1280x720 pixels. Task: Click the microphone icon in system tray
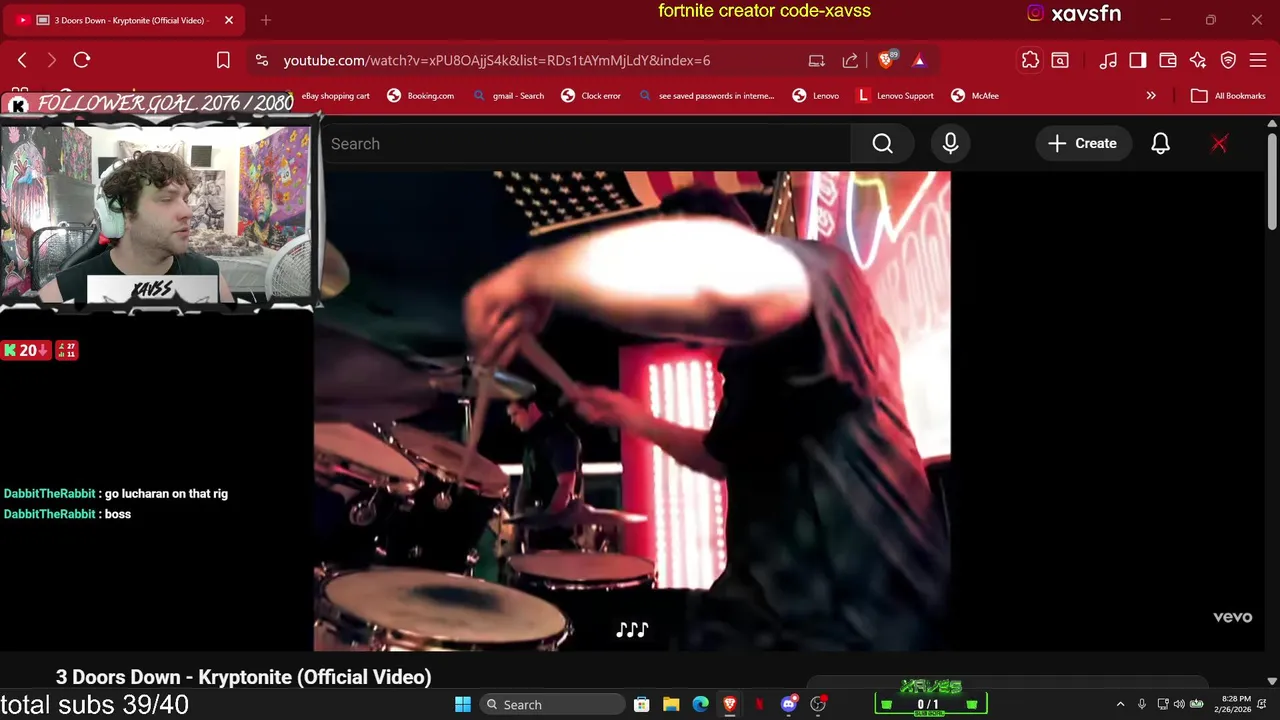(x=1142, y=704)
